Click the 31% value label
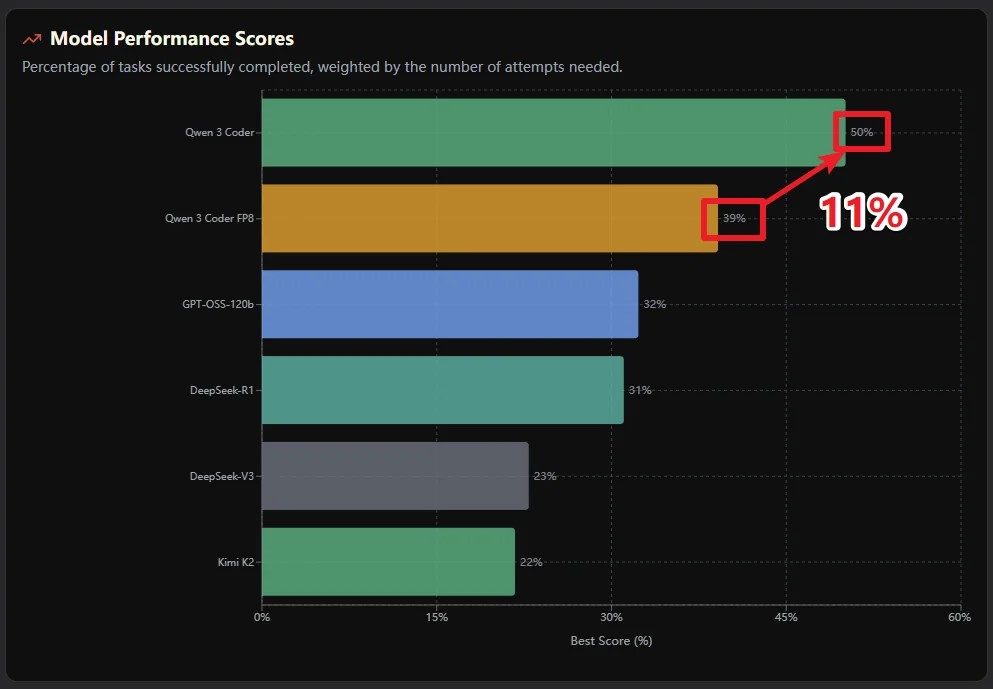Screen dimensions: 993x689 point(640,390)
